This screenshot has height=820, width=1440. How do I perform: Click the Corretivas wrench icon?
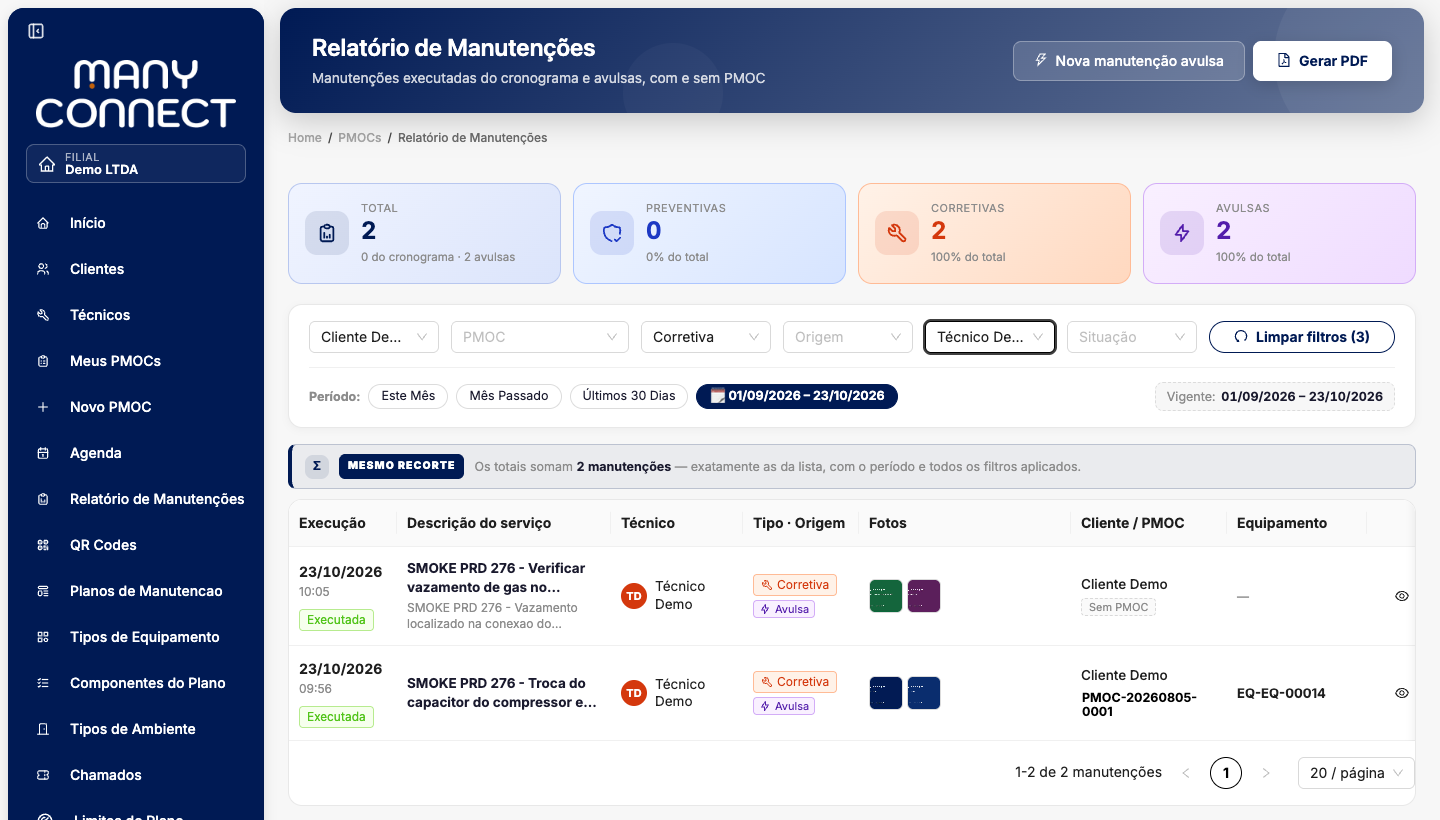point(897,233)
